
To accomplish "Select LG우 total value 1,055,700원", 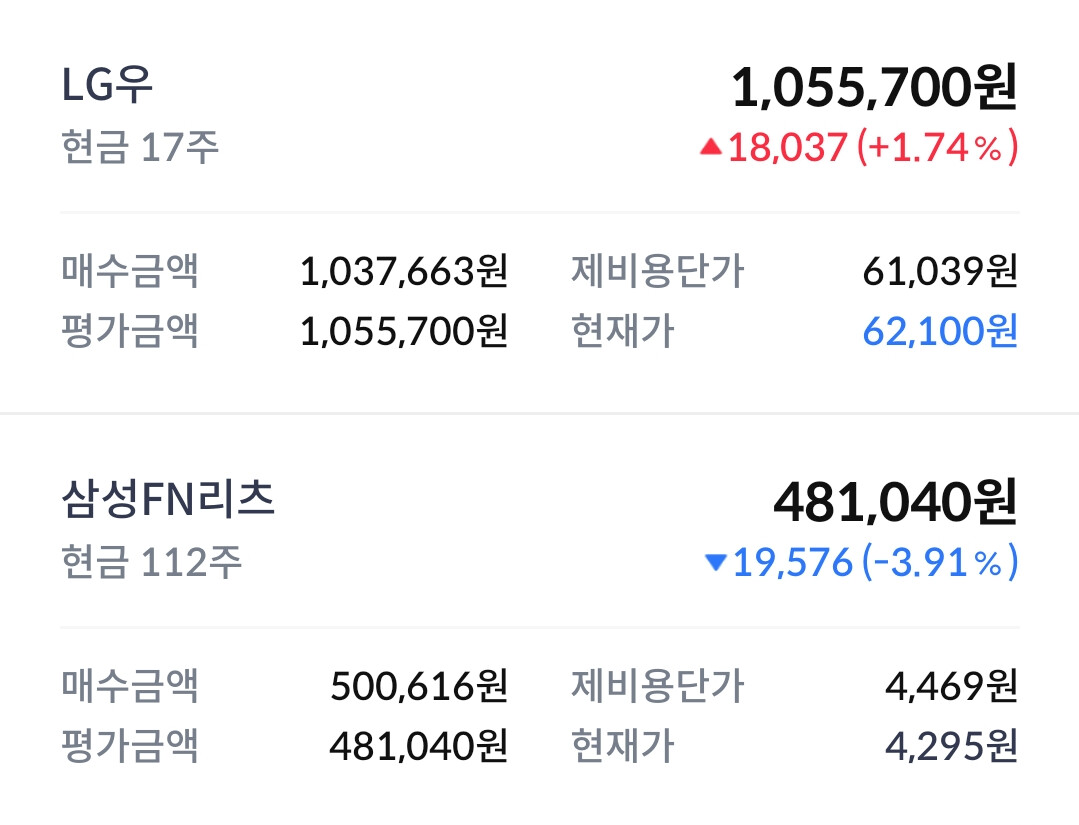I will [x=874, y=88].
